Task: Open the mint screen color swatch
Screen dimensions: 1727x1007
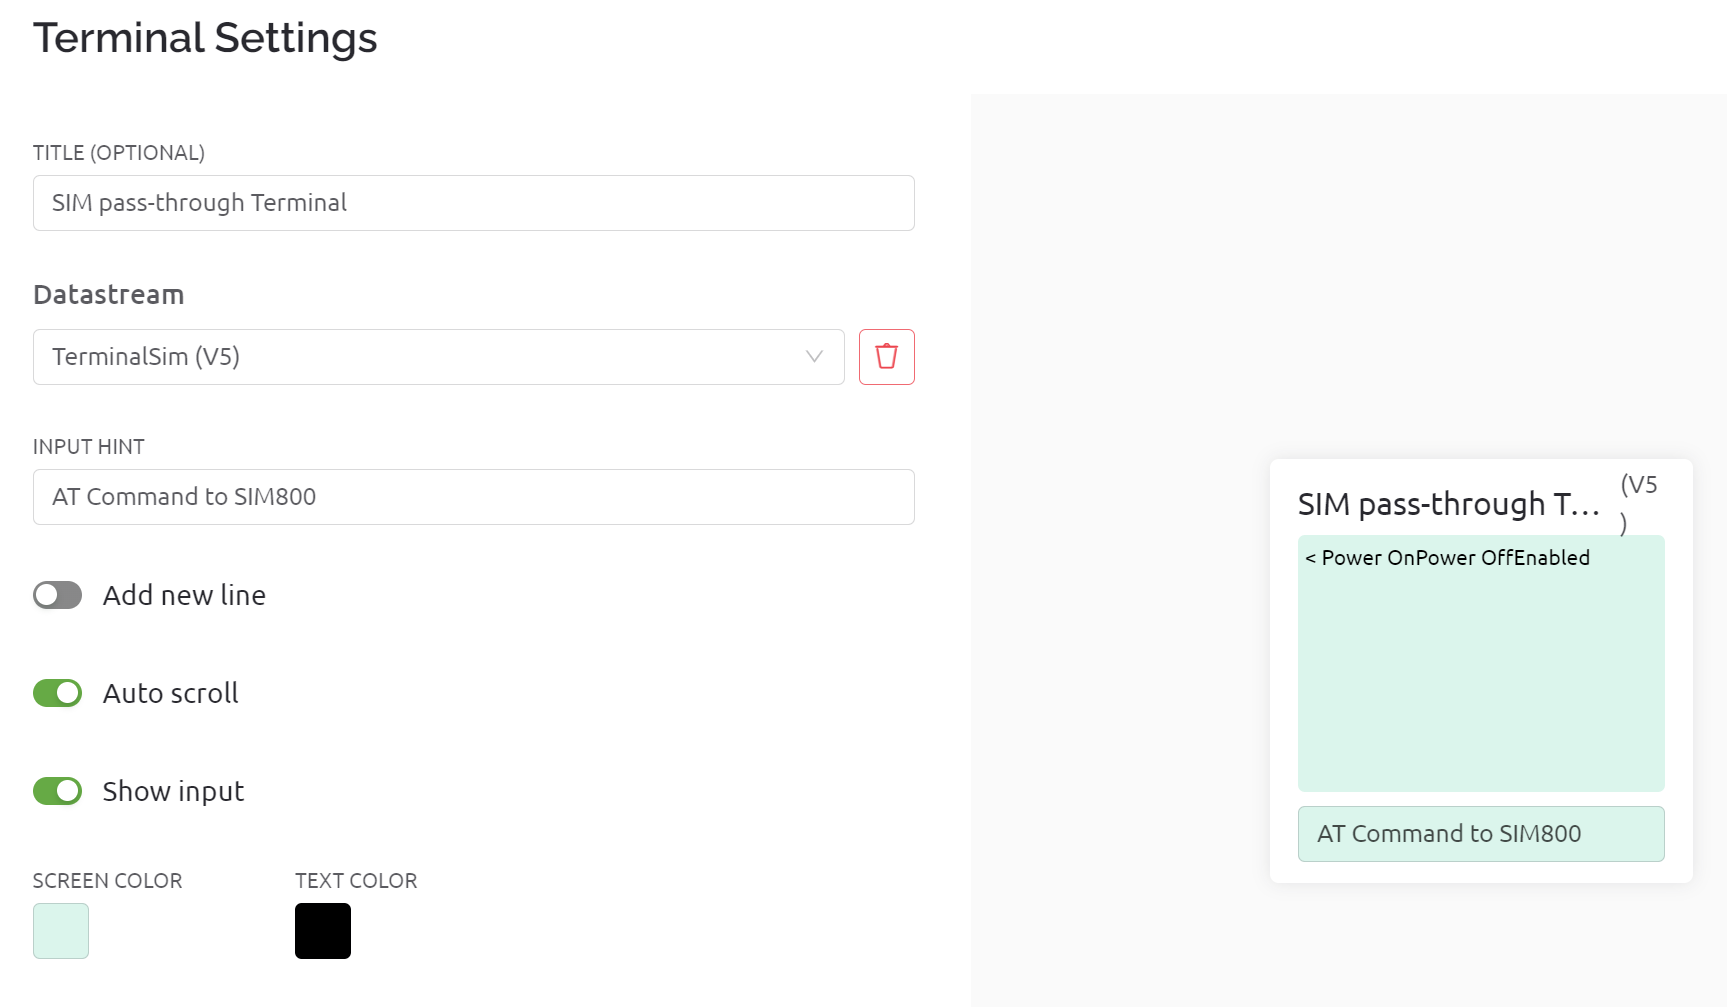Action: pyautogui.click(x=61, y=931)
